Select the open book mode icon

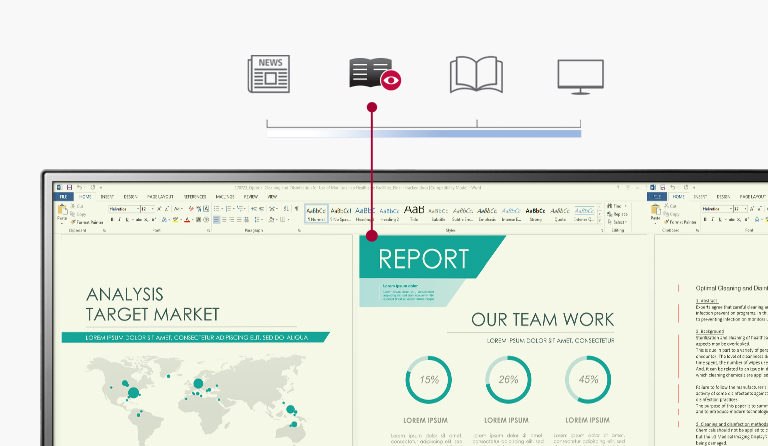476,76
